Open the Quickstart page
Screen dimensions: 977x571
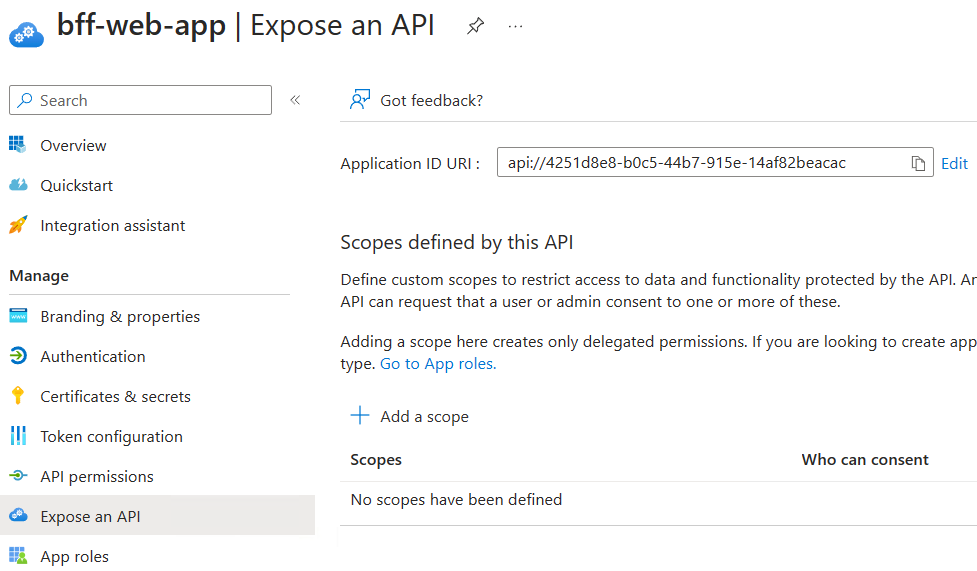77,185
